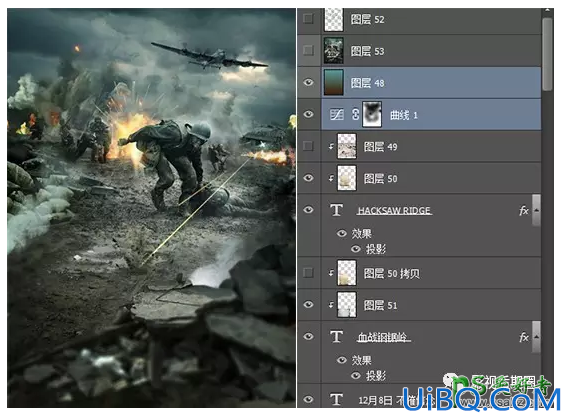The height and width of the screenshot is (414, 562).
Task: Select the 曲线 1 layer mask thumbnail
Action: (x=372, y=114)
